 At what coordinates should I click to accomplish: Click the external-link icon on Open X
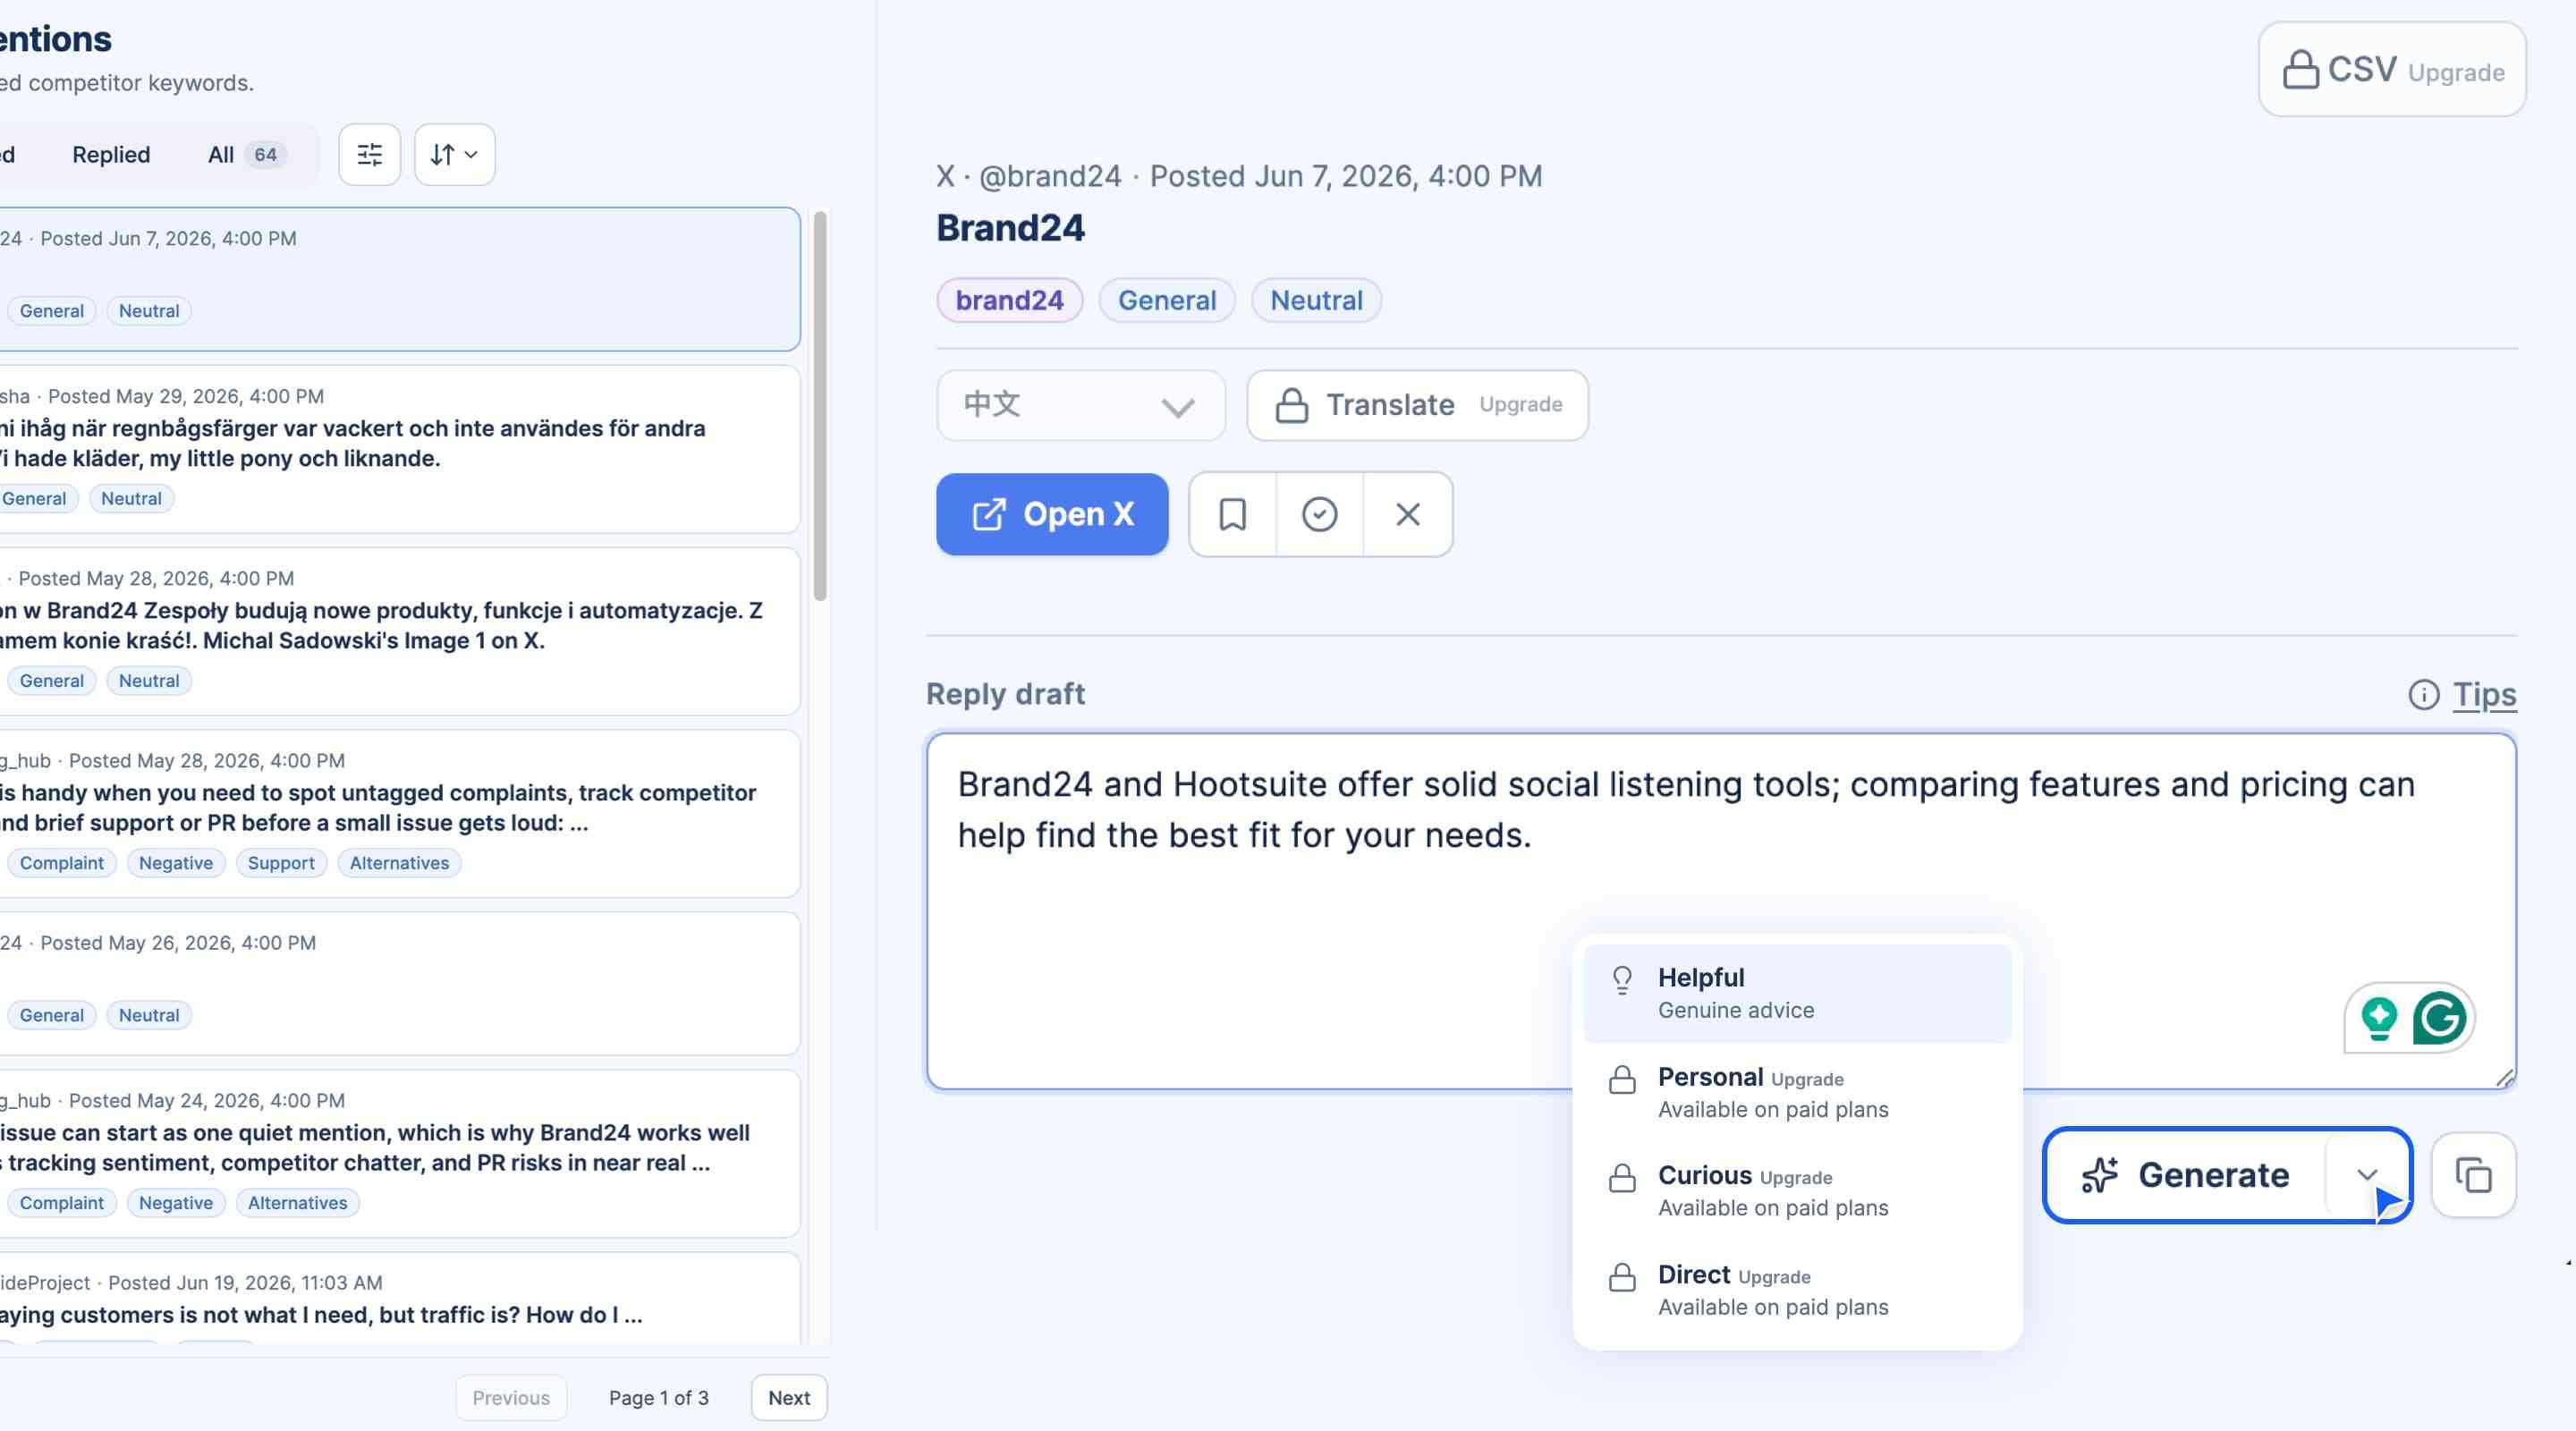[988, 514]
